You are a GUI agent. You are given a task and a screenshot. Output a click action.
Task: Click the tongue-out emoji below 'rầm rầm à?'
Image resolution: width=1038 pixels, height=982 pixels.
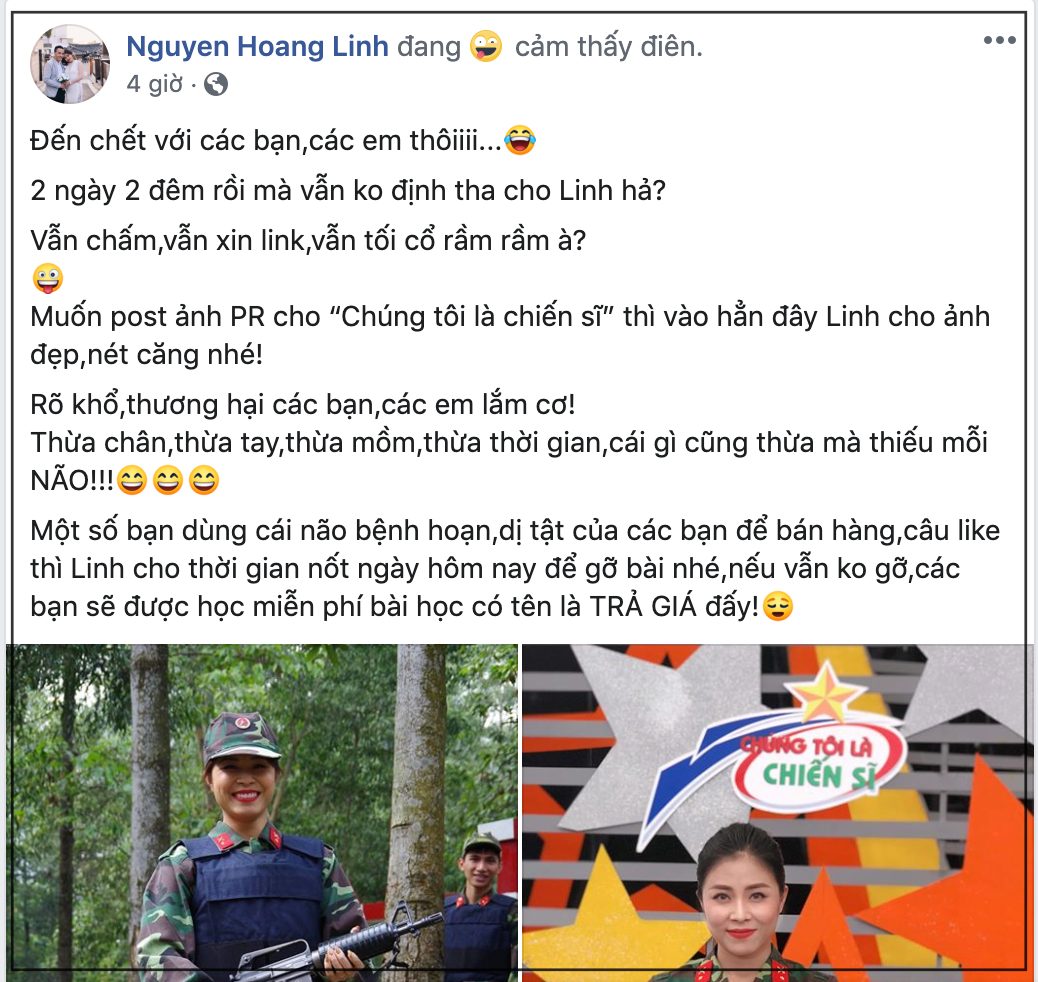(x=48, y=278)
